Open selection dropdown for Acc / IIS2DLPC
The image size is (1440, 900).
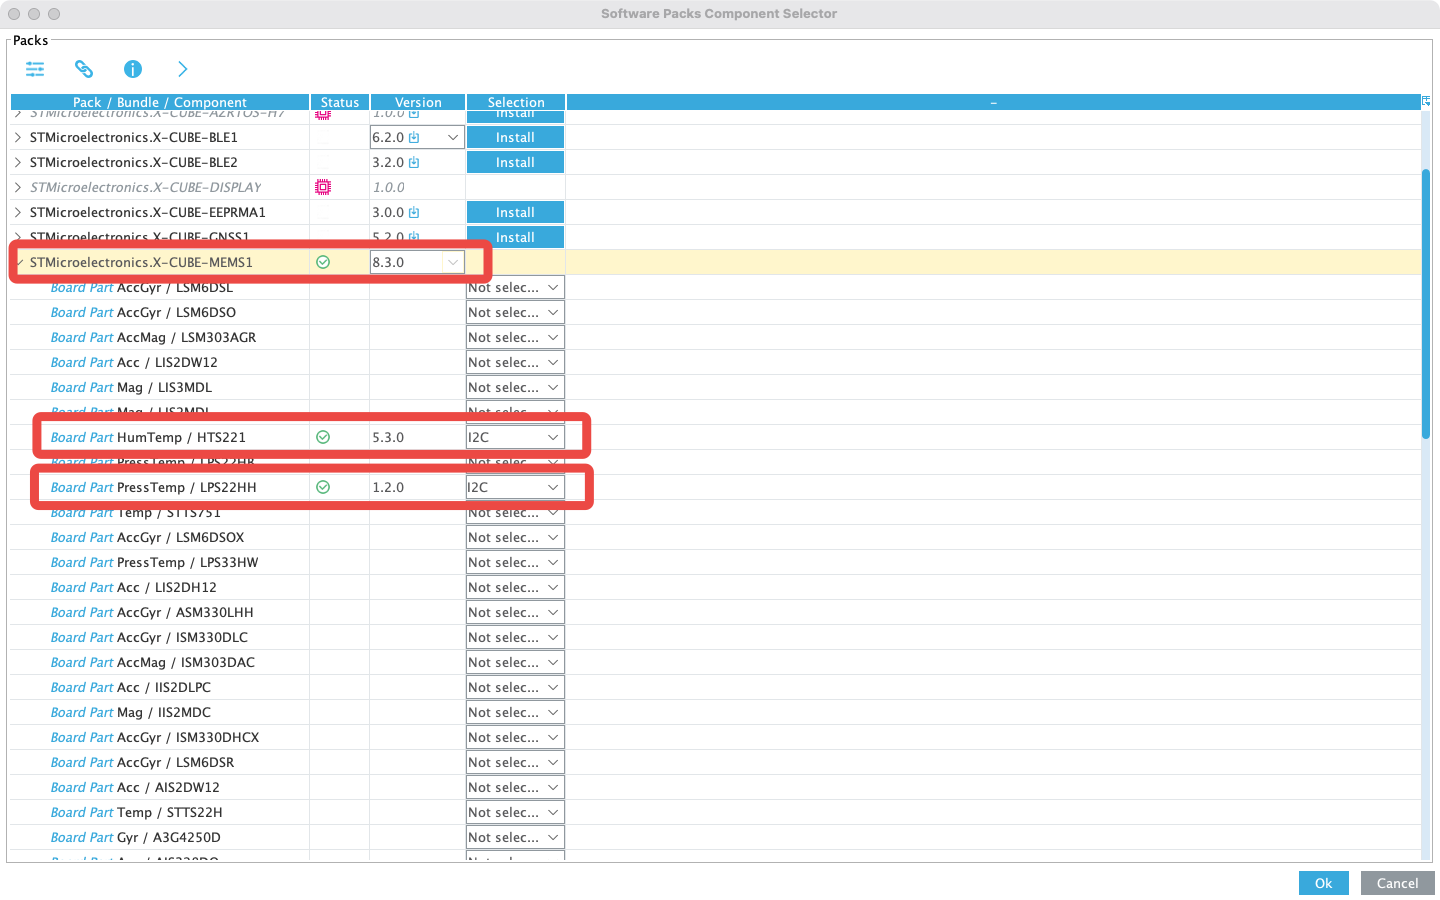point(516,687)
